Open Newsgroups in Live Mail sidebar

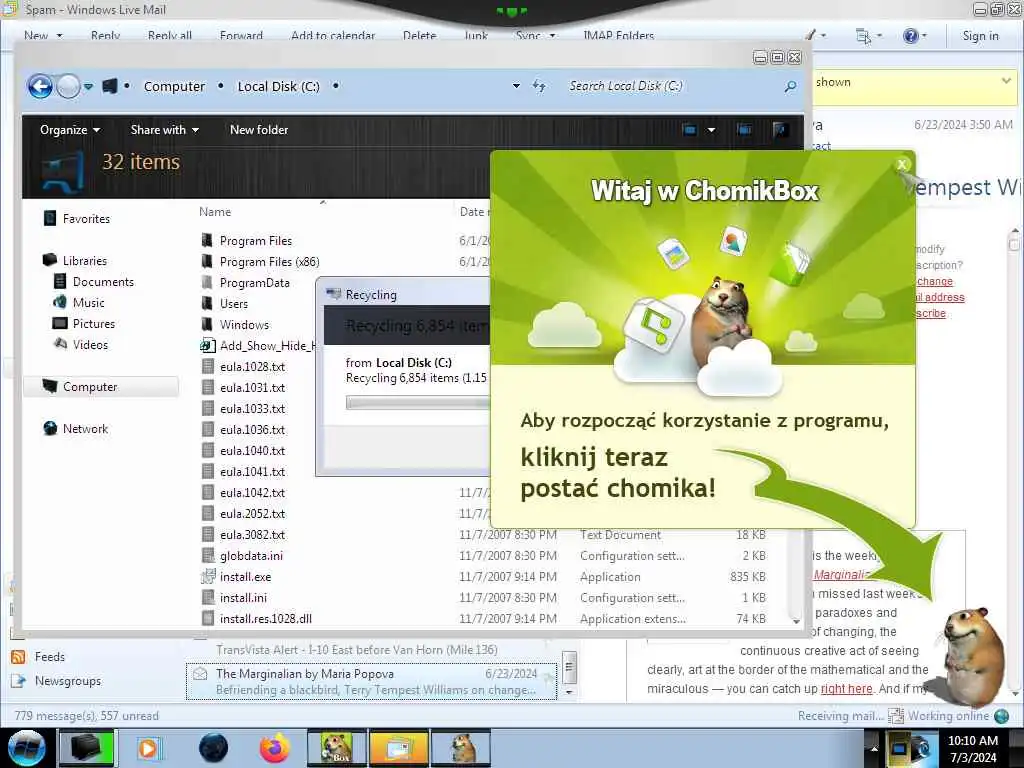tap(68, 681)
